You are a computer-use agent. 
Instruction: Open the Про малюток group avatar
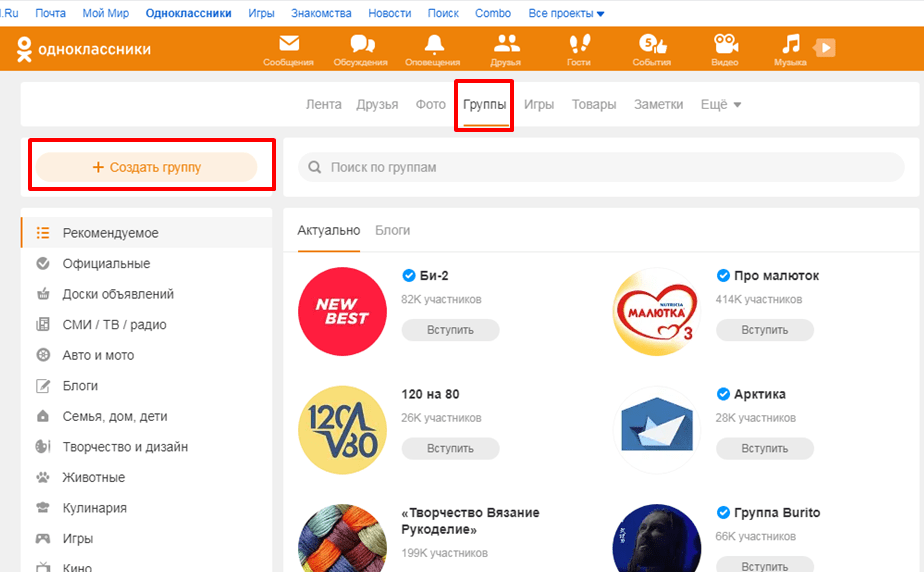point(656,312)
